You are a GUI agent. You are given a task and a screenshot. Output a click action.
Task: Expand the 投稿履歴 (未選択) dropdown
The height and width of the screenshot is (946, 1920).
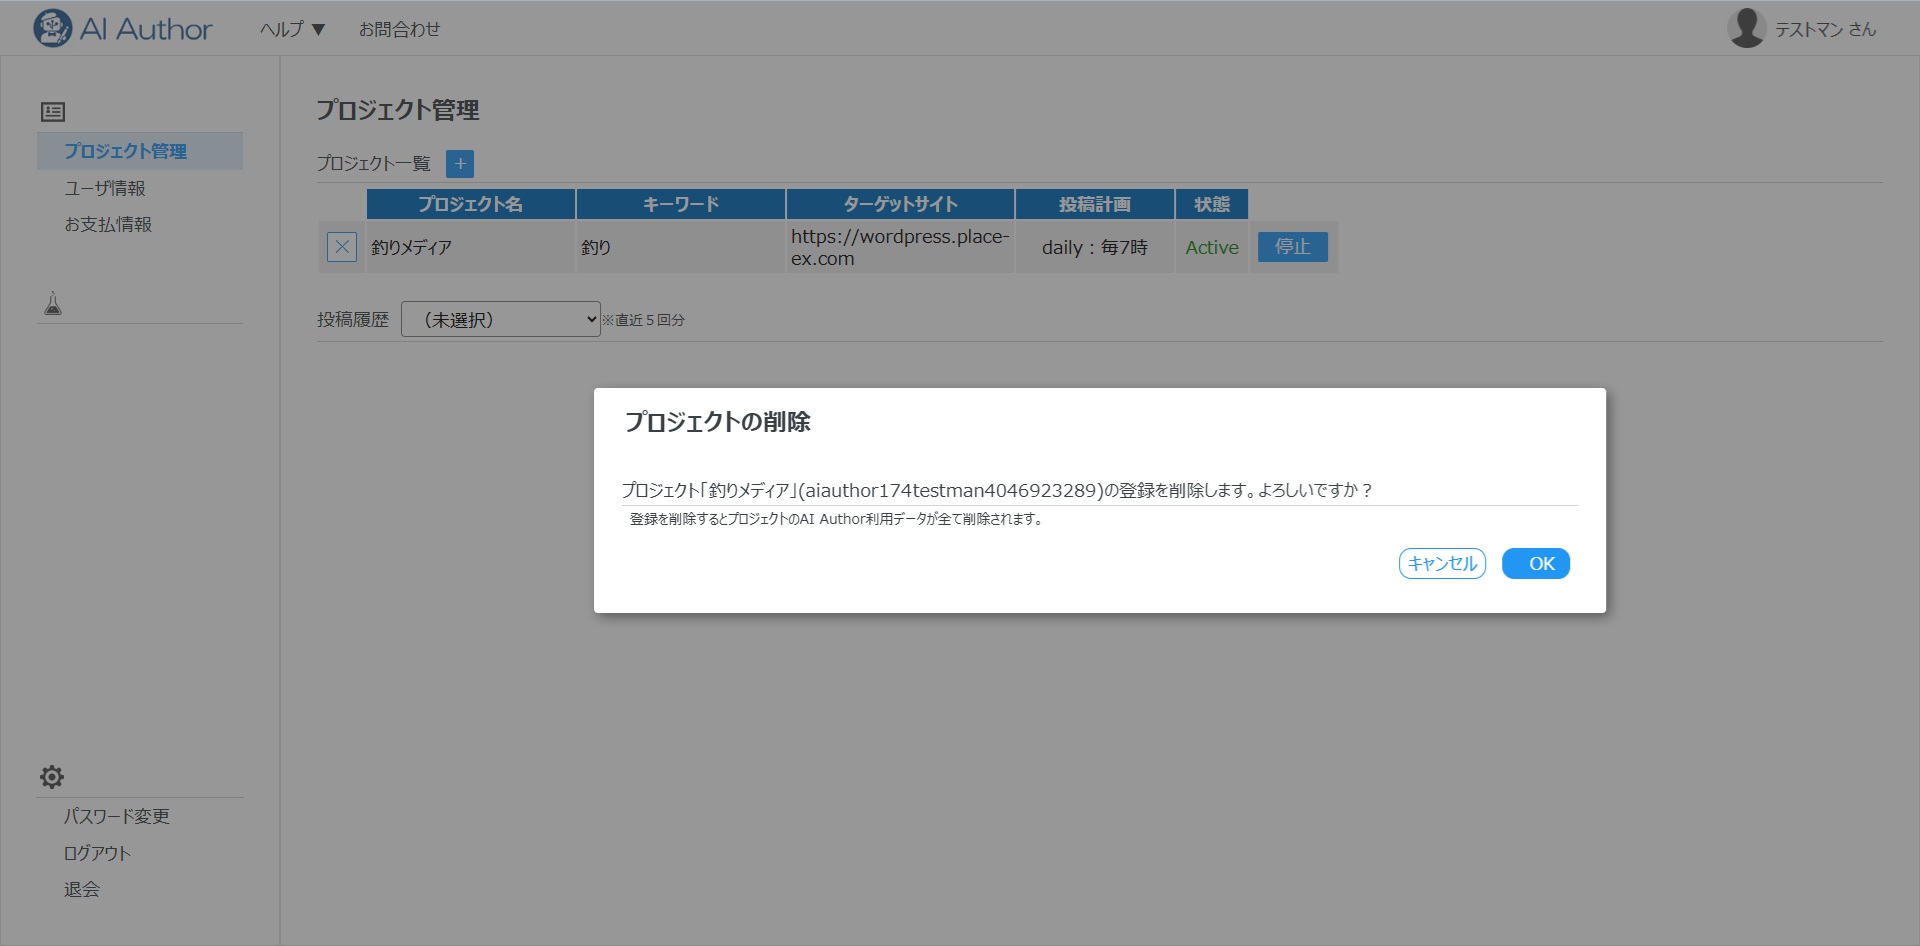[x=500, y=320]
